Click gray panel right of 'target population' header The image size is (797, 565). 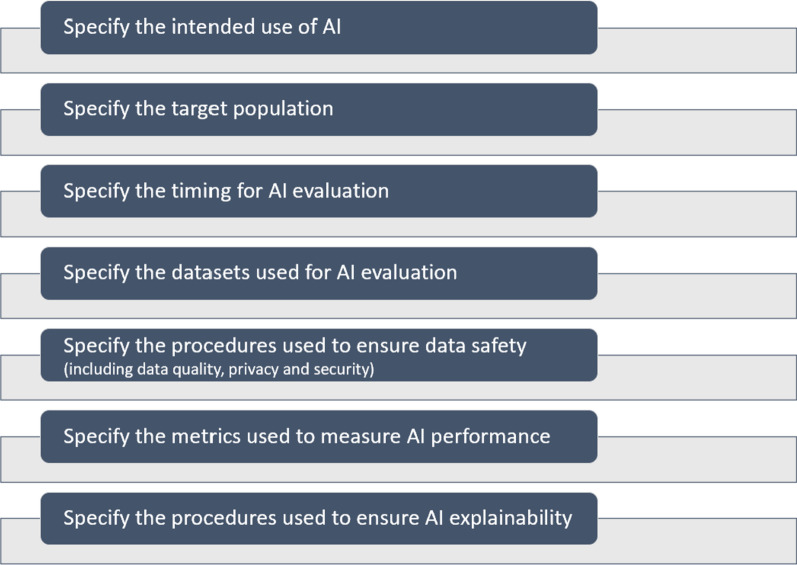tap(697, 132)
